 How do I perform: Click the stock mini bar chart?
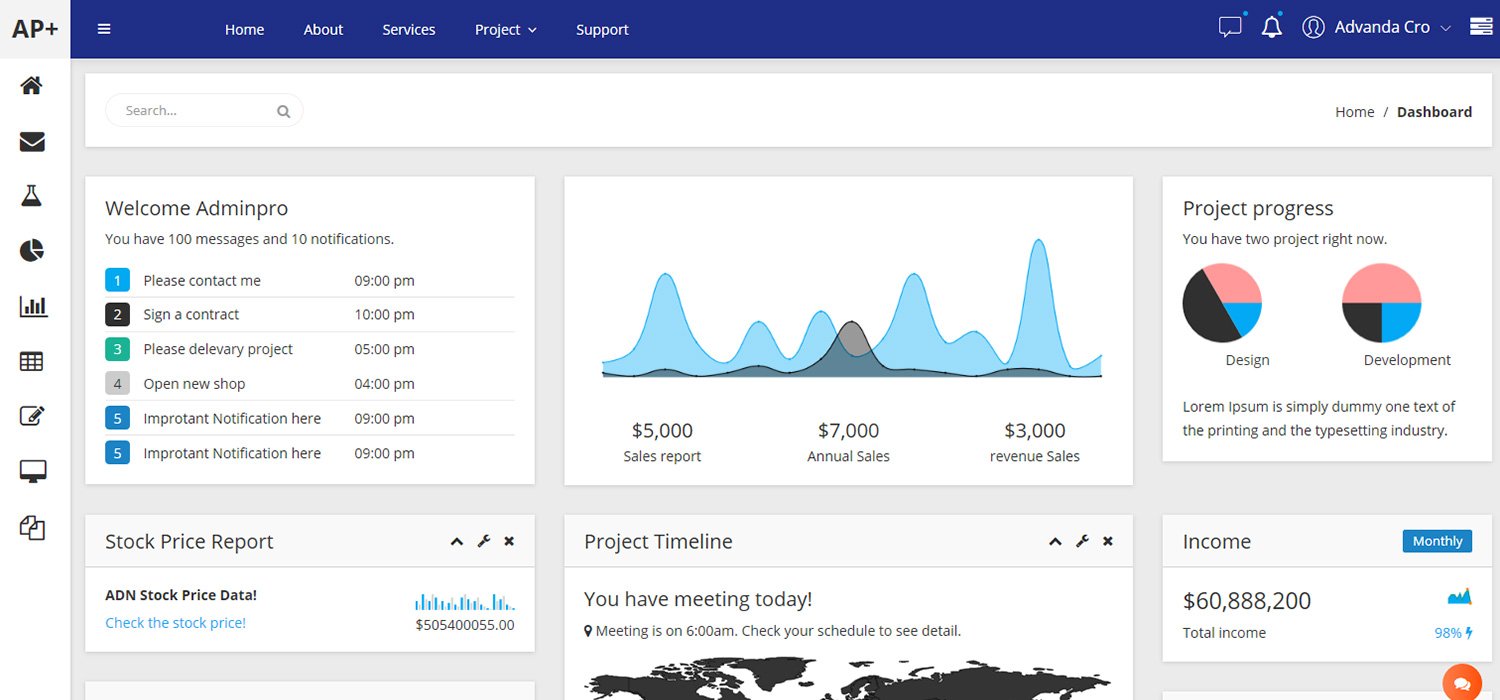click(x=465, y=601)
